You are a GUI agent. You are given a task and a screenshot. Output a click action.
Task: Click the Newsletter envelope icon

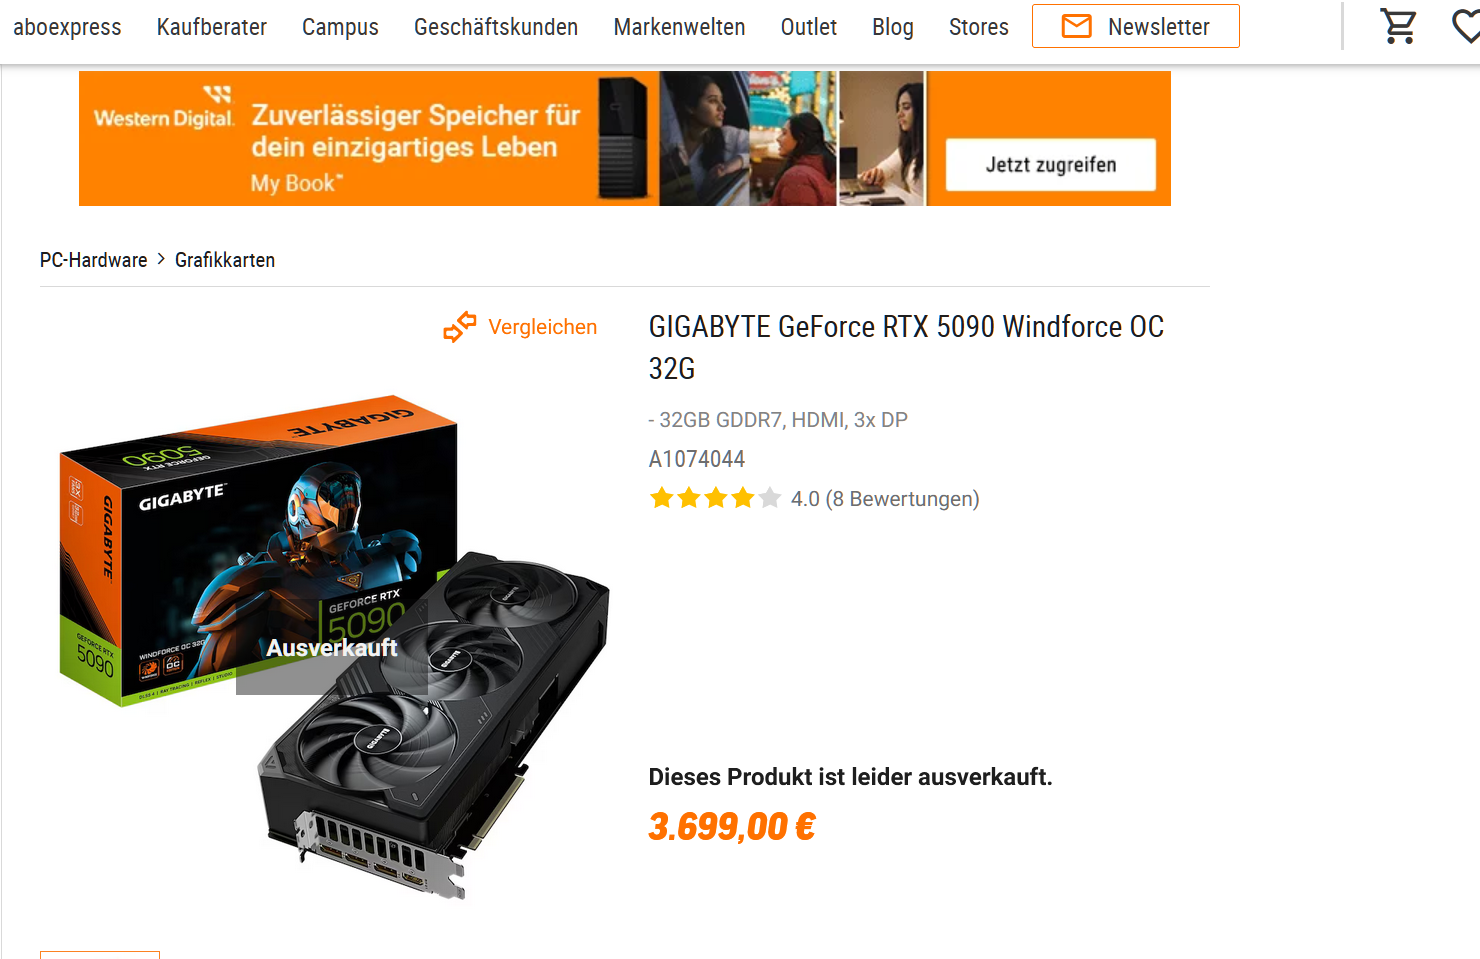click(x=1076, y=26)
